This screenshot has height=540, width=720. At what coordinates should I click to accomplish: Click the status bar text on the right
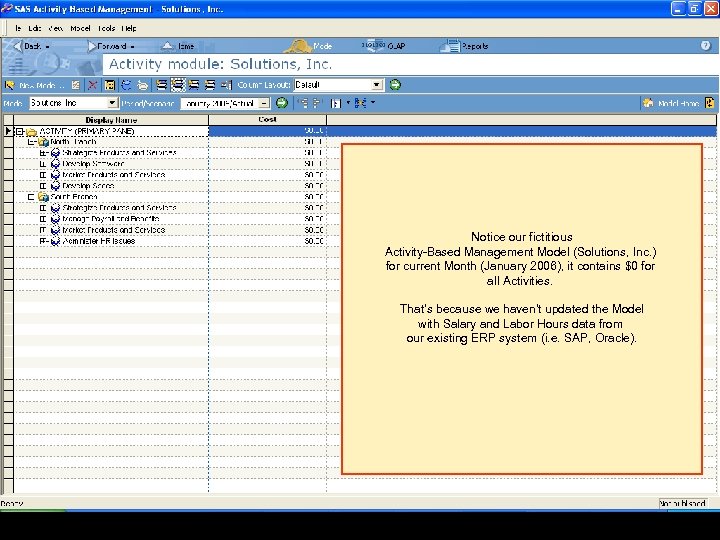pyautogui.click(x=682, y=503)
